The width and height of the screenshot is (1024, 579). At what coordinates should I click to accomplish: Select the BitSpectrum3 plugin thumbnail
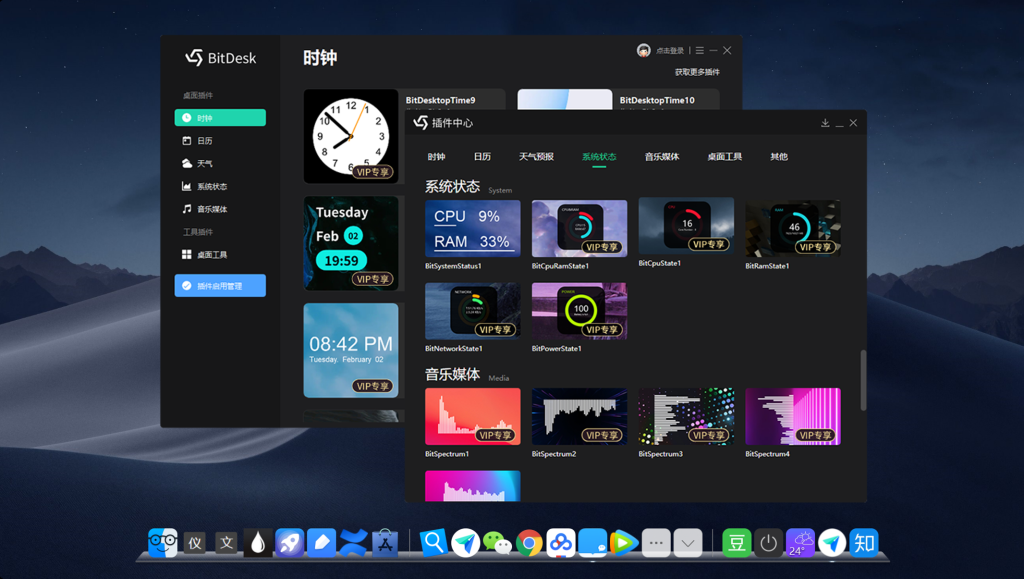[x=686, y=416]
